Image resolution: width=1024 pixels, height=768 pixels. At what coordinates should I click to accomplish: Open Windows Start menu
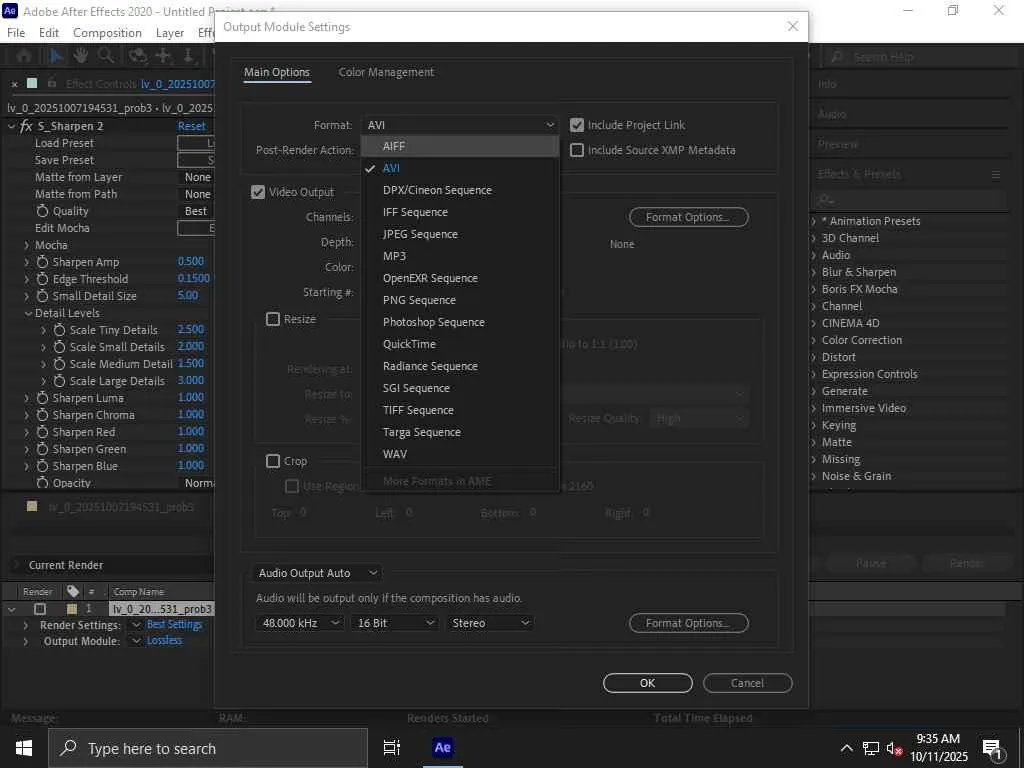[x=24, y=748]
